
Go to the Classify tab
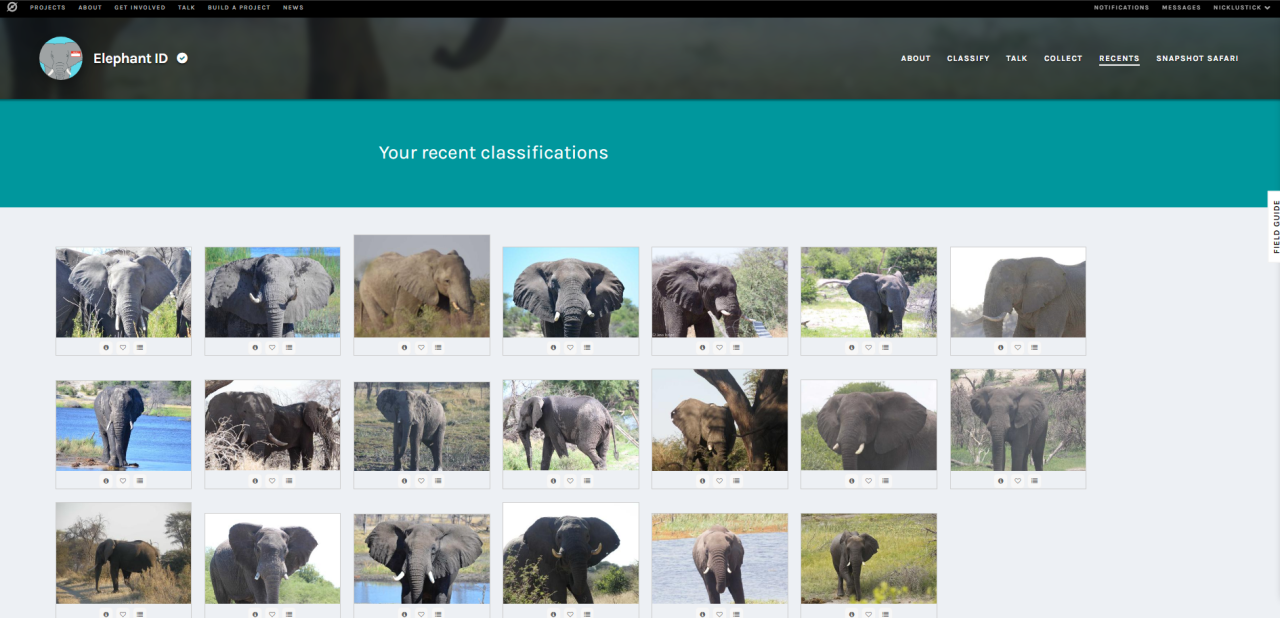(968, 58)
